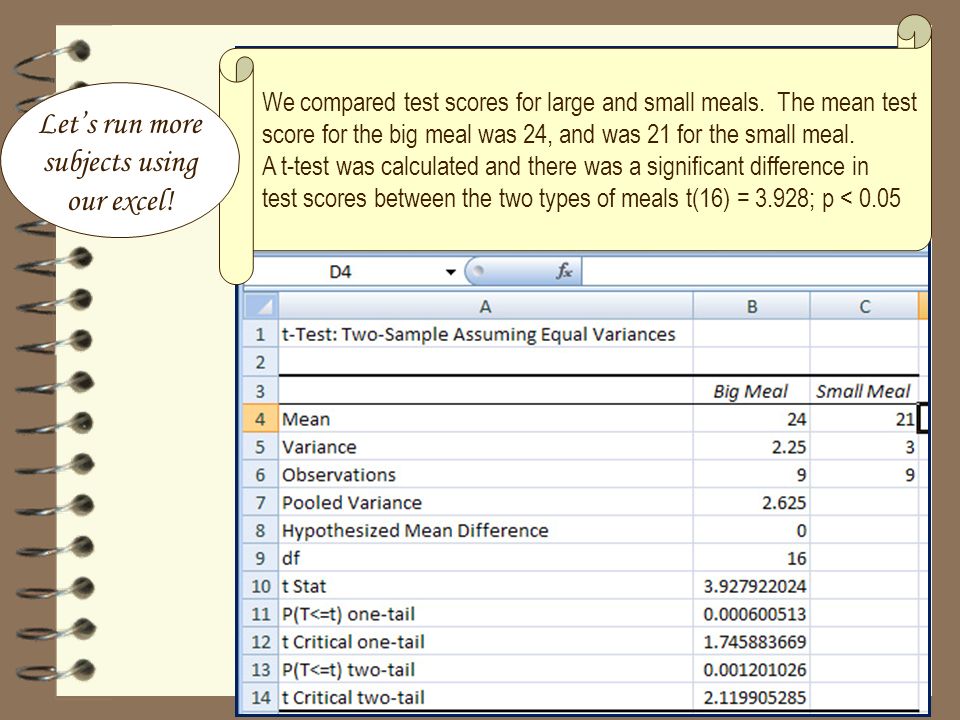The height and width of the screenshot is (720, 960).
Task: Click one-tail p value 0.000600513
Action: coord(751,613)
